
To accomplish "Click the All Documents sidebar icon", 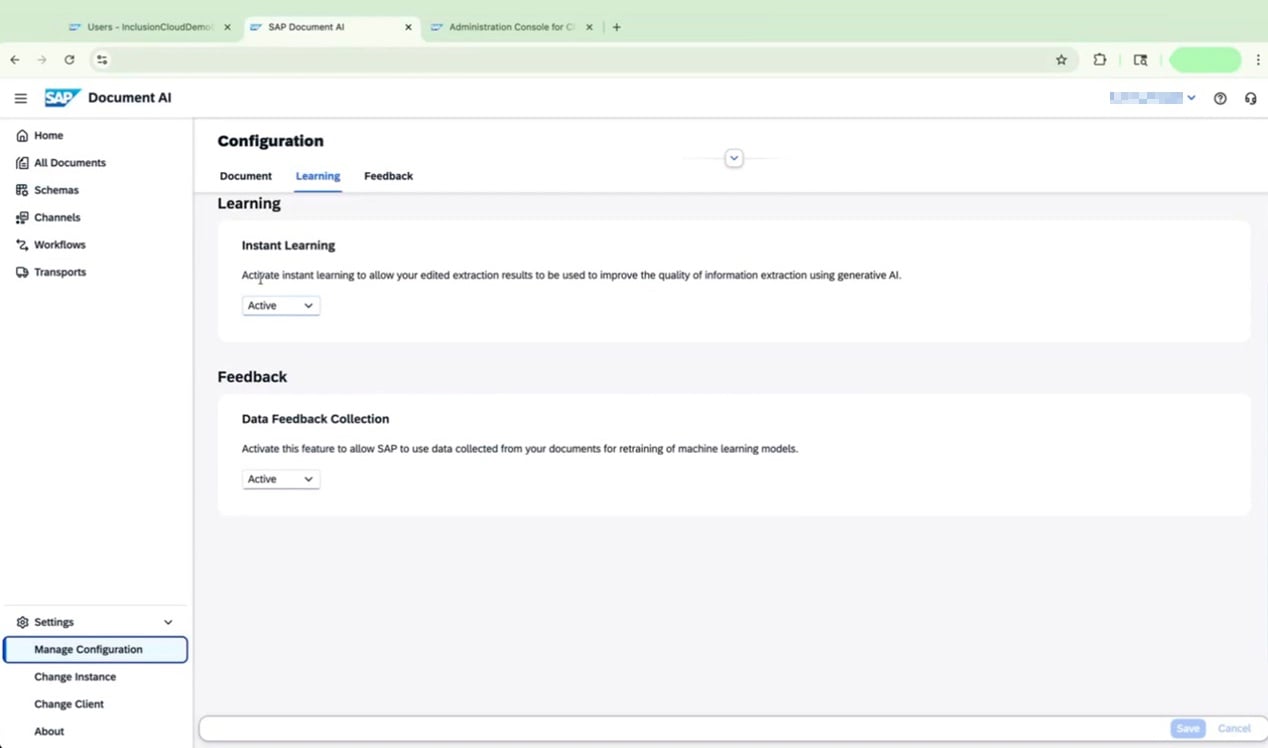I will pyautogui.click(x=22, y=162).
